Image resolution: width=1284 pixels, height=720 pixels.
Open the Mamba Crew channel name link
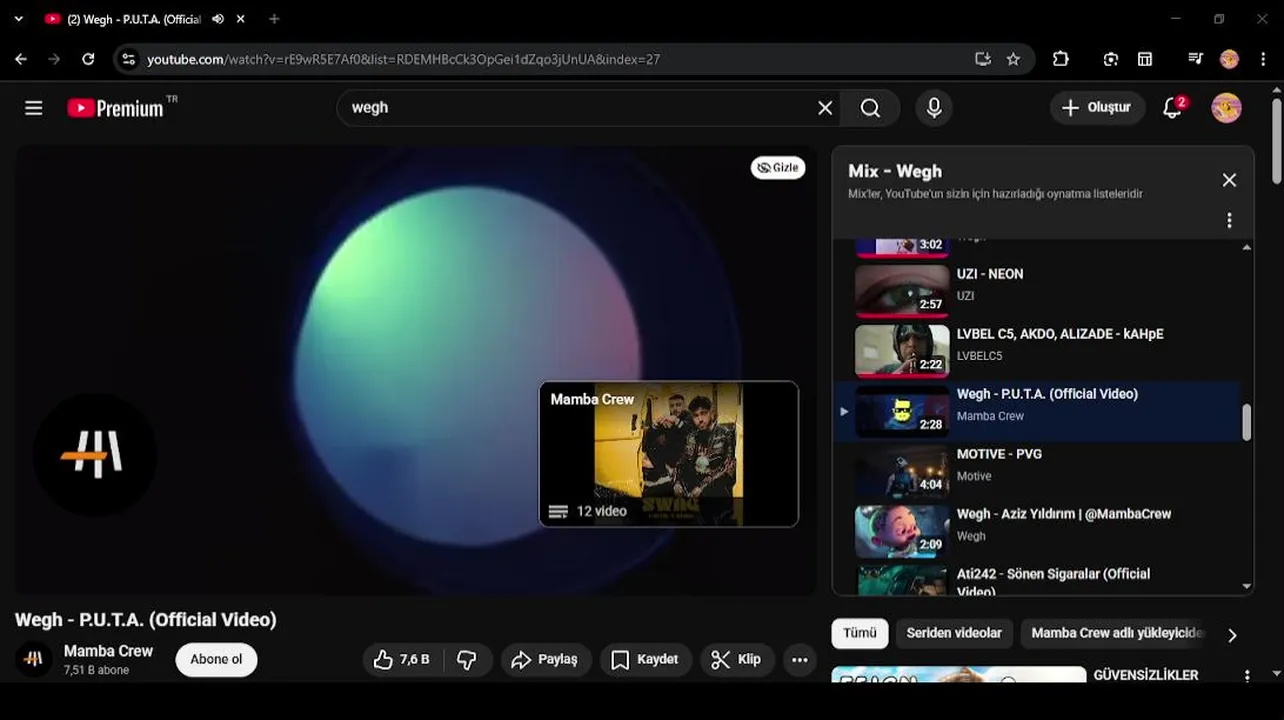pos(108,651)
